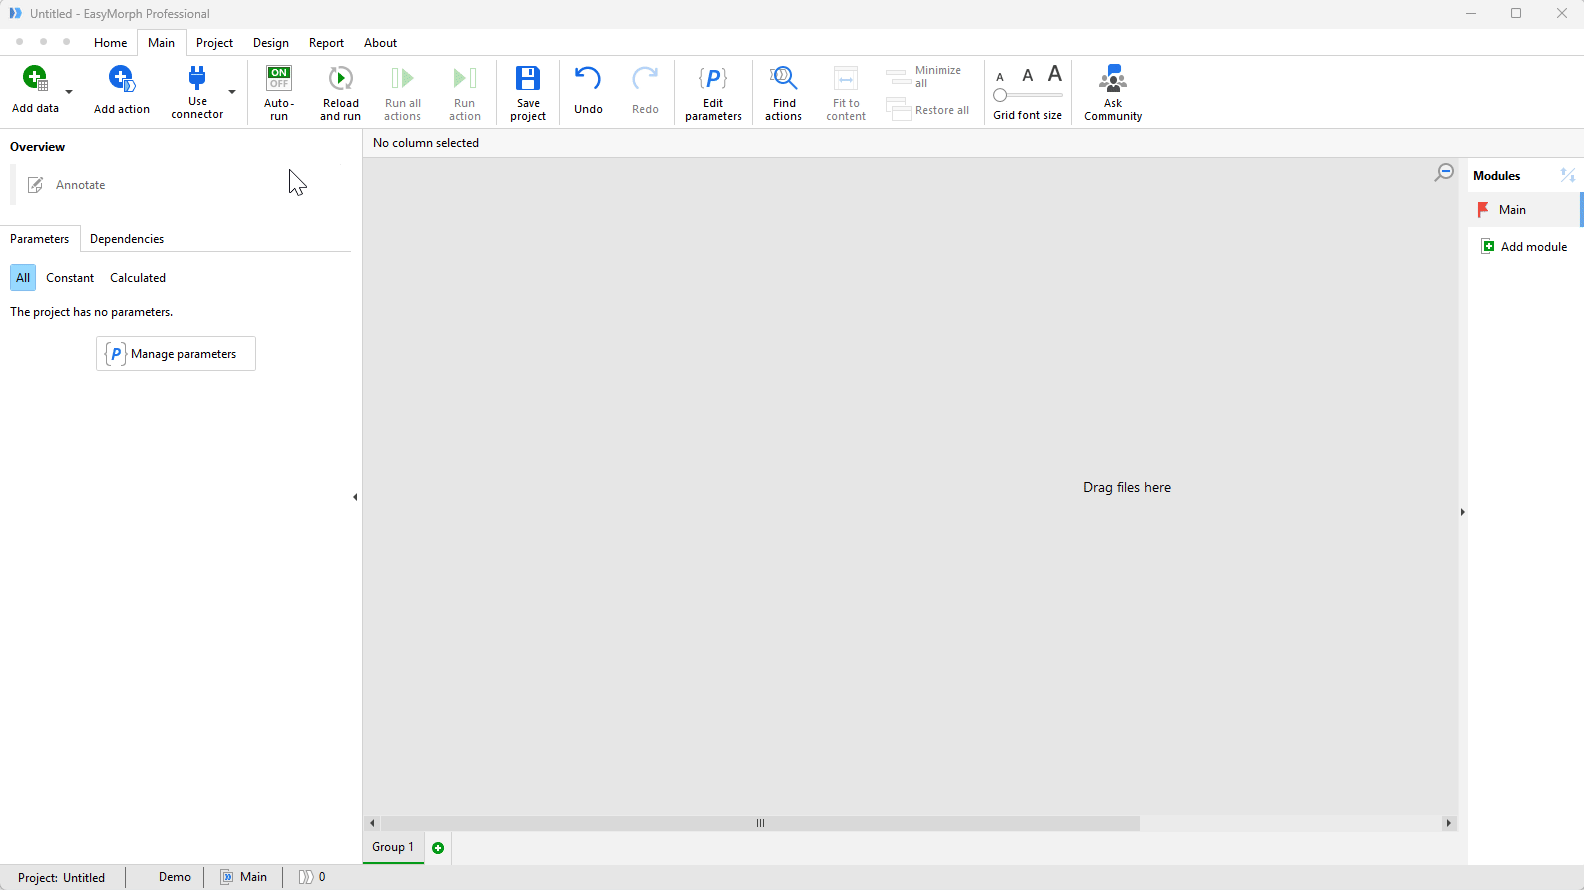This screenshot has height=890, width=1584.
Task: Select the Calculated parameters filter
Action: pos(138,278)
